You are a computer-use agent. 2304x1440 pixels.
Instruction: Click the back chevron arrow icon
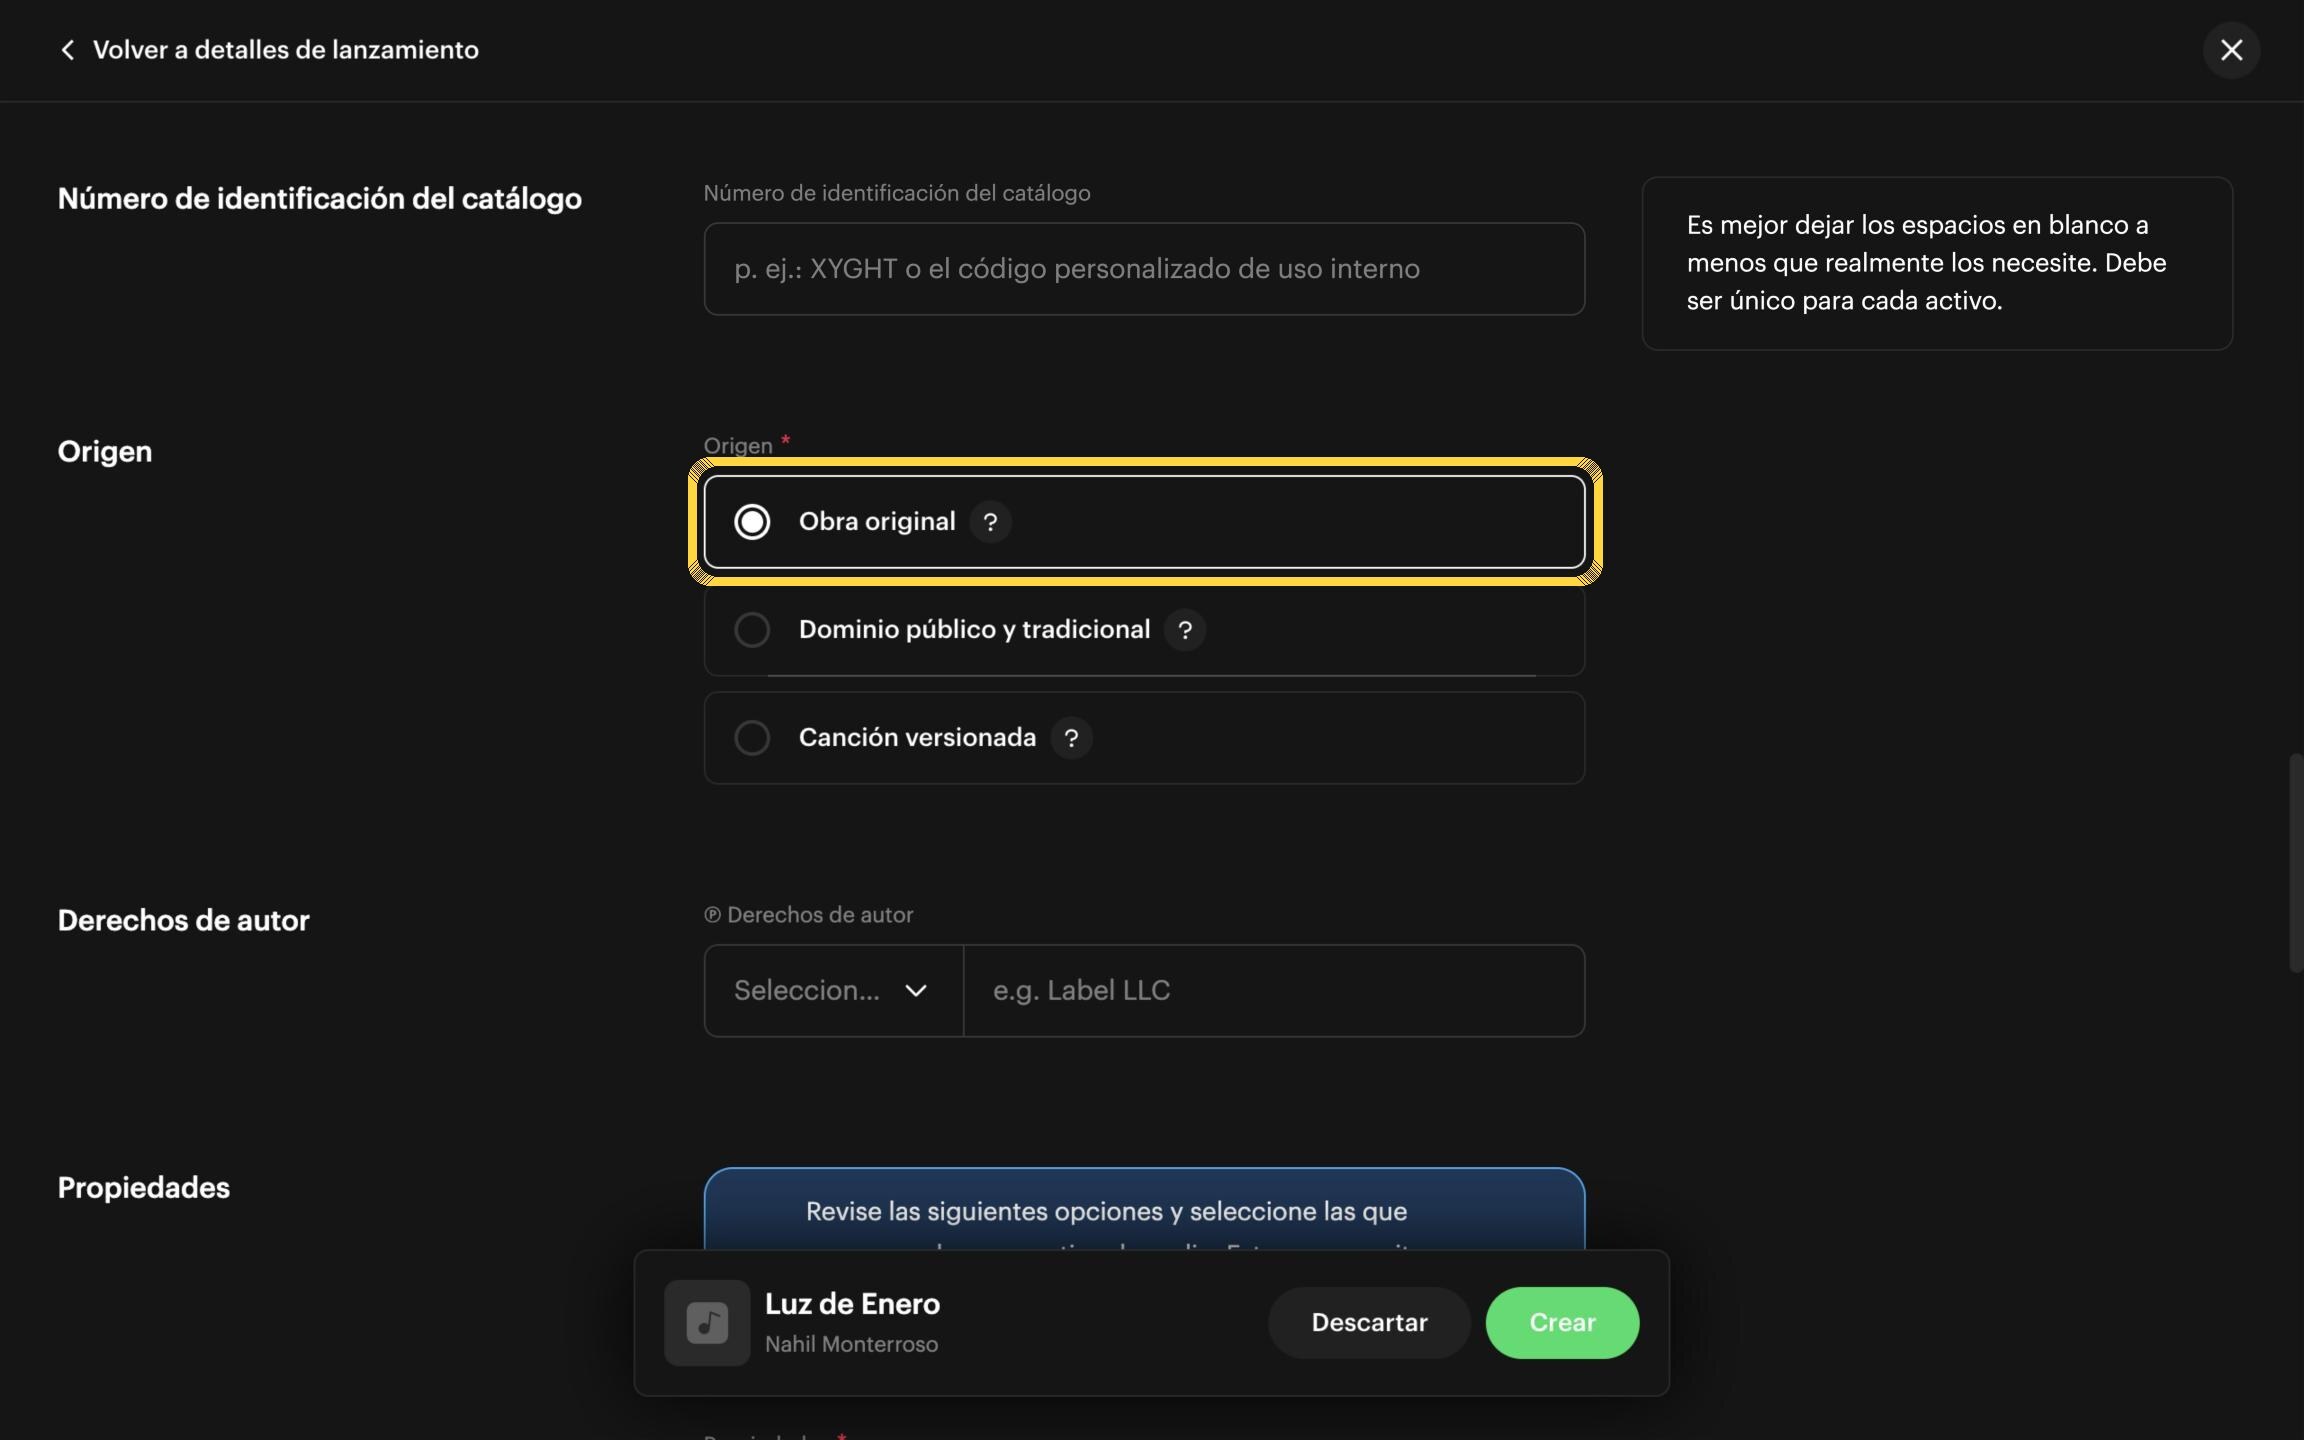point(67,50)
